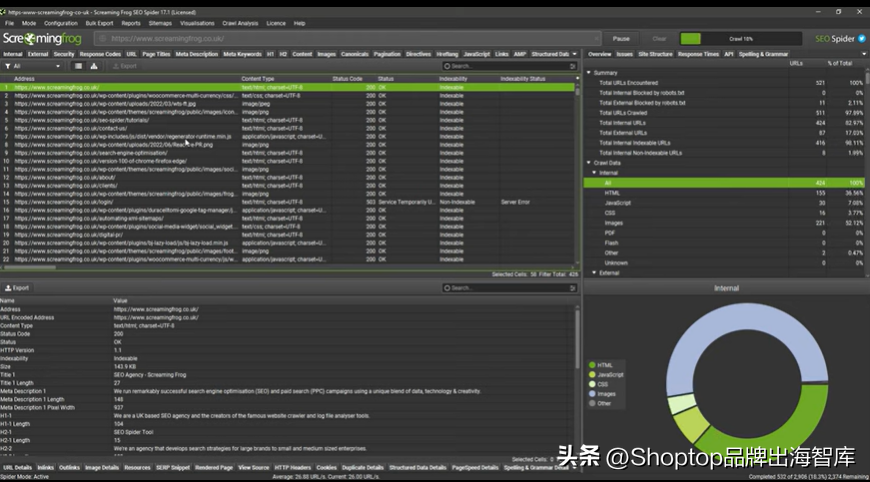Open the Site Structure tab
Image resolution: width=870 pixels, height=482 pixels.
(655, 54)
